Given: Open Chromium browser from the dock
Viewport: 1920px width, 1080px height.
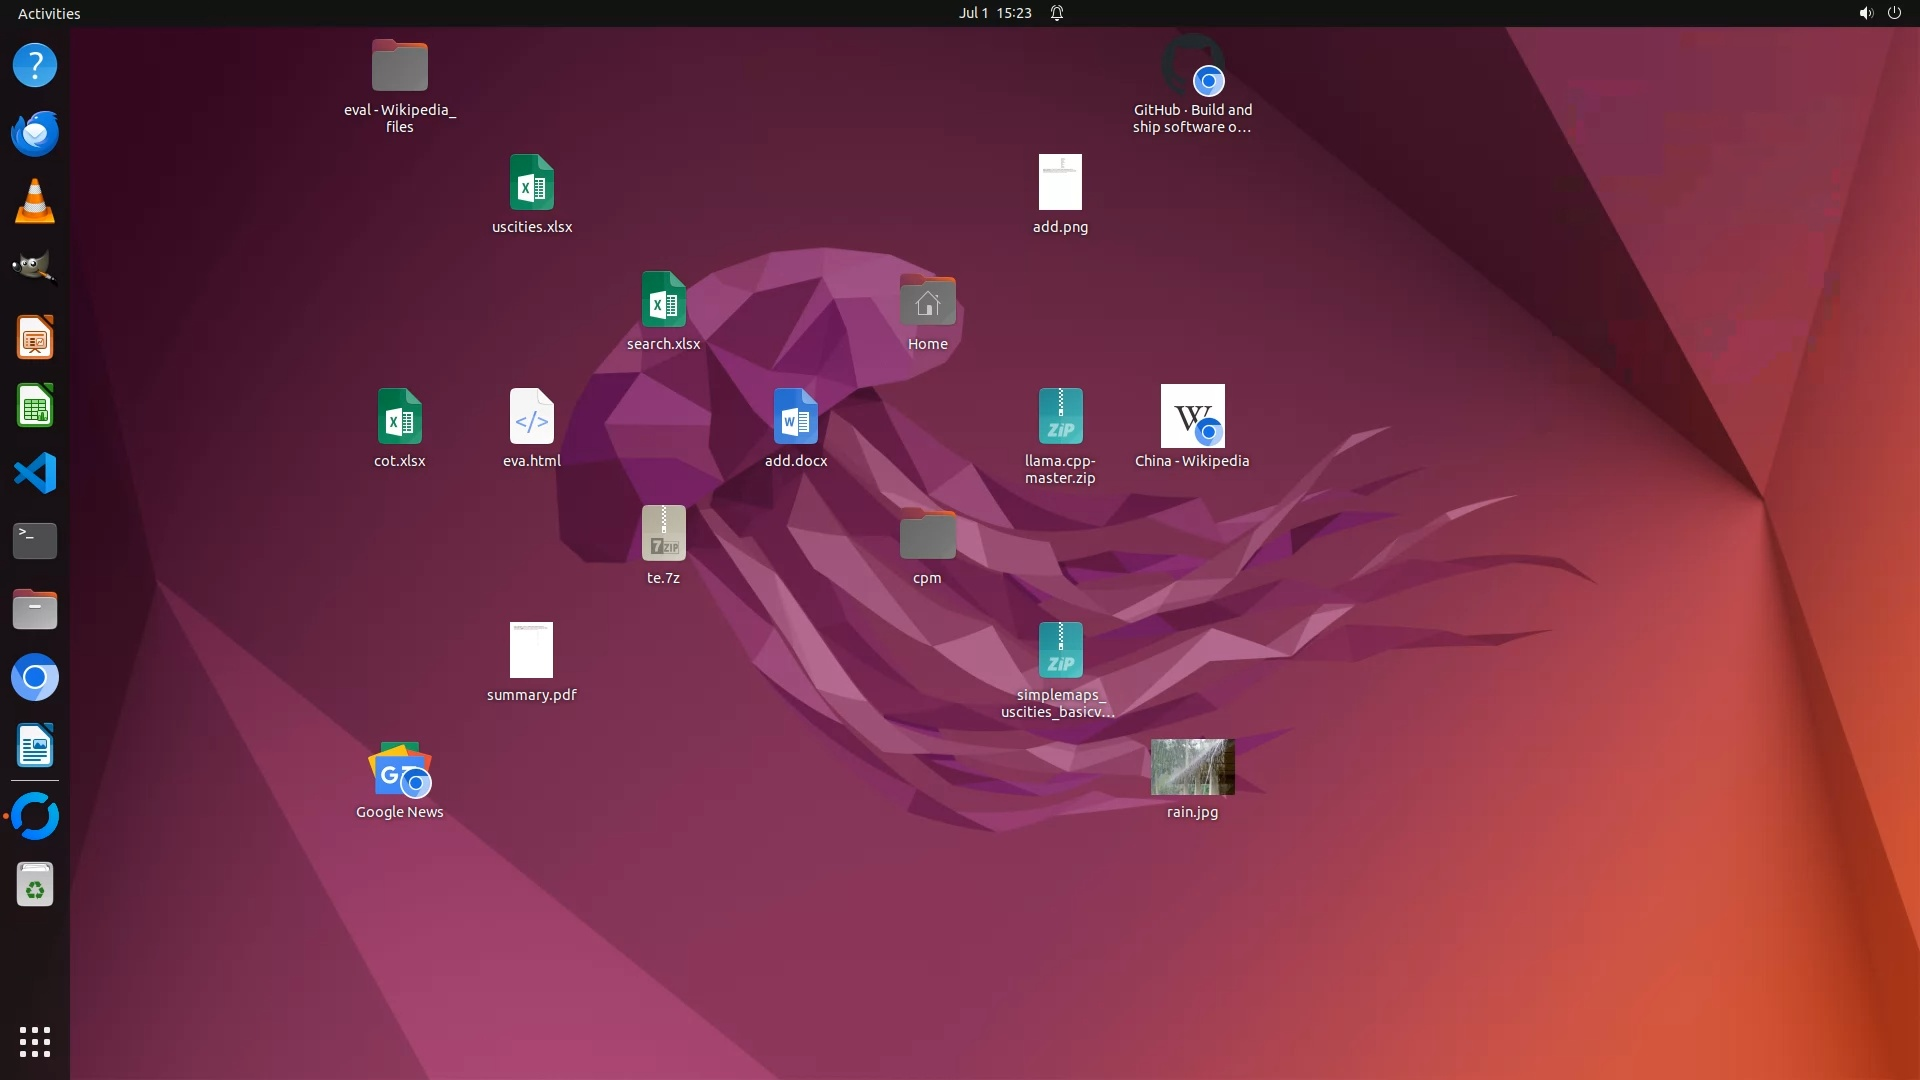Looking at the screenshot, I should (35, 678).
